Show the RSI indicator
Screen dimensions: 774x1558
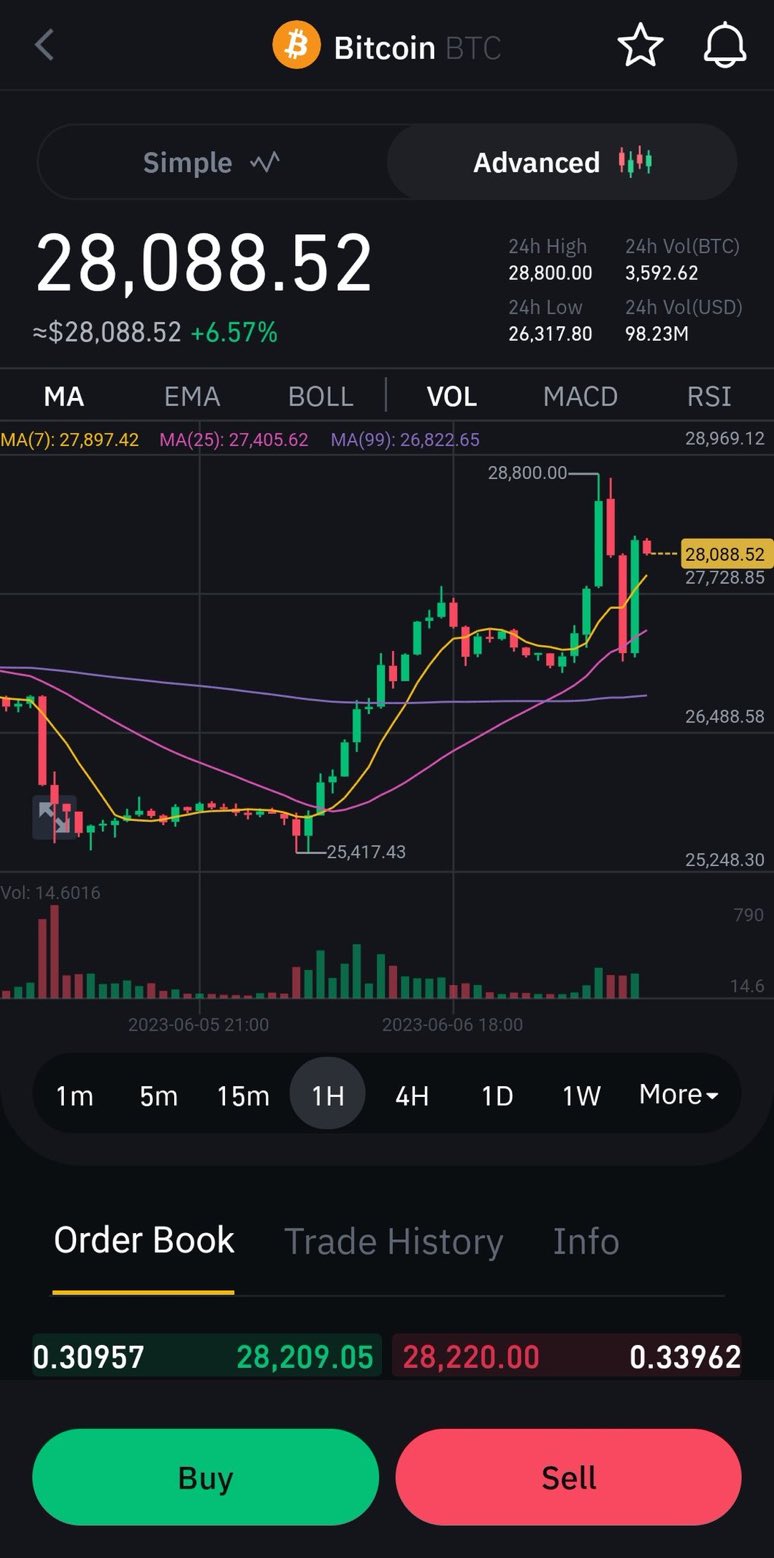click(x=709, y=397)
